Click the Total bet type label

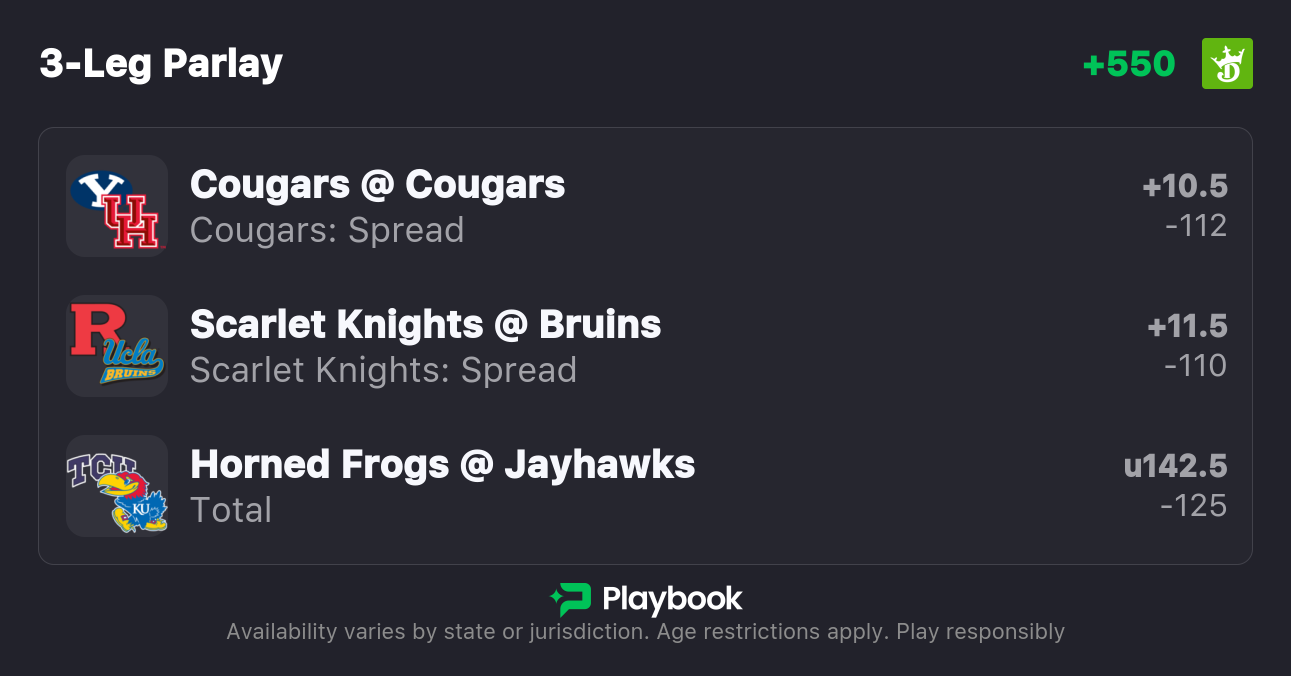click(231, 510)
